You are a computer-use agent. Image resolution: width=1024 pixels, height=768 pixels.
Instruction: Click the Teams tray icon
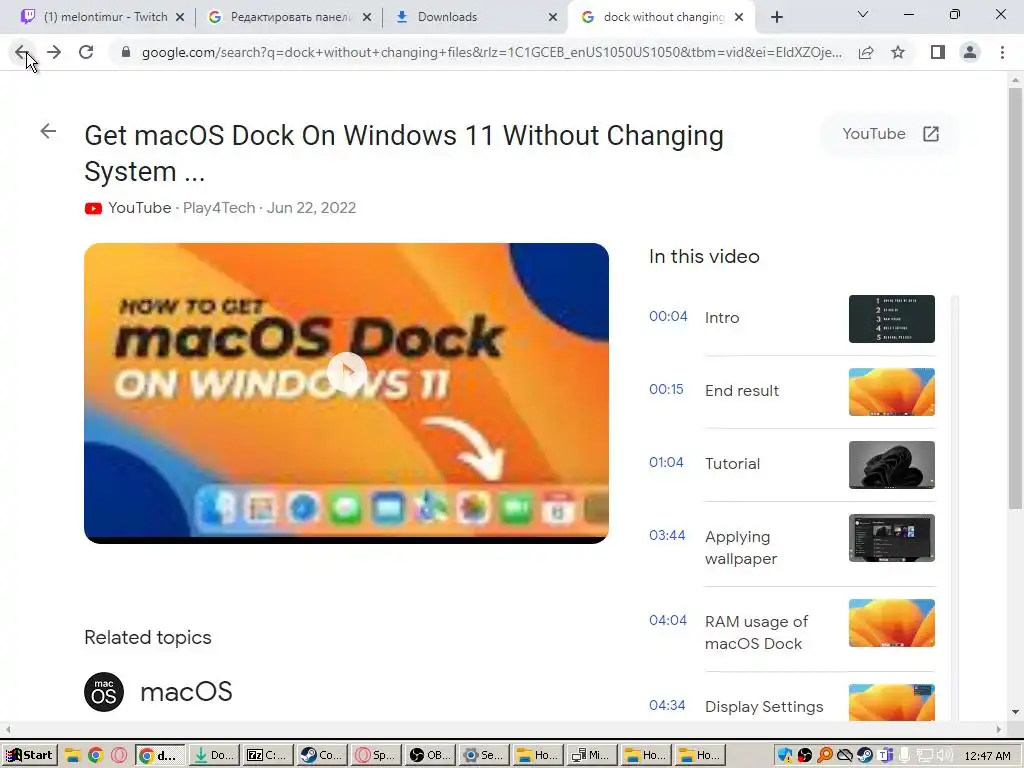885,756
